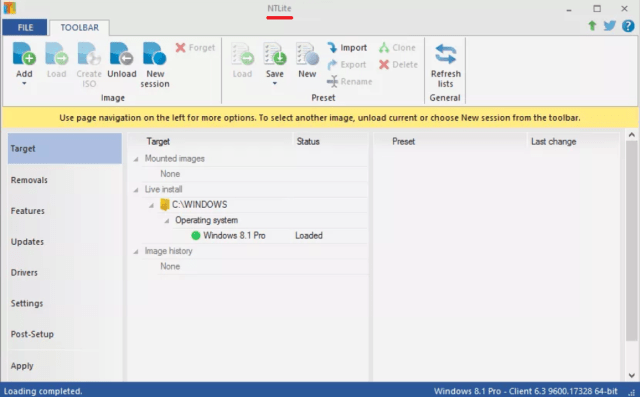Click the Add image icon
The width and height of the screenshot is (640, 397).
coord(24,53)
